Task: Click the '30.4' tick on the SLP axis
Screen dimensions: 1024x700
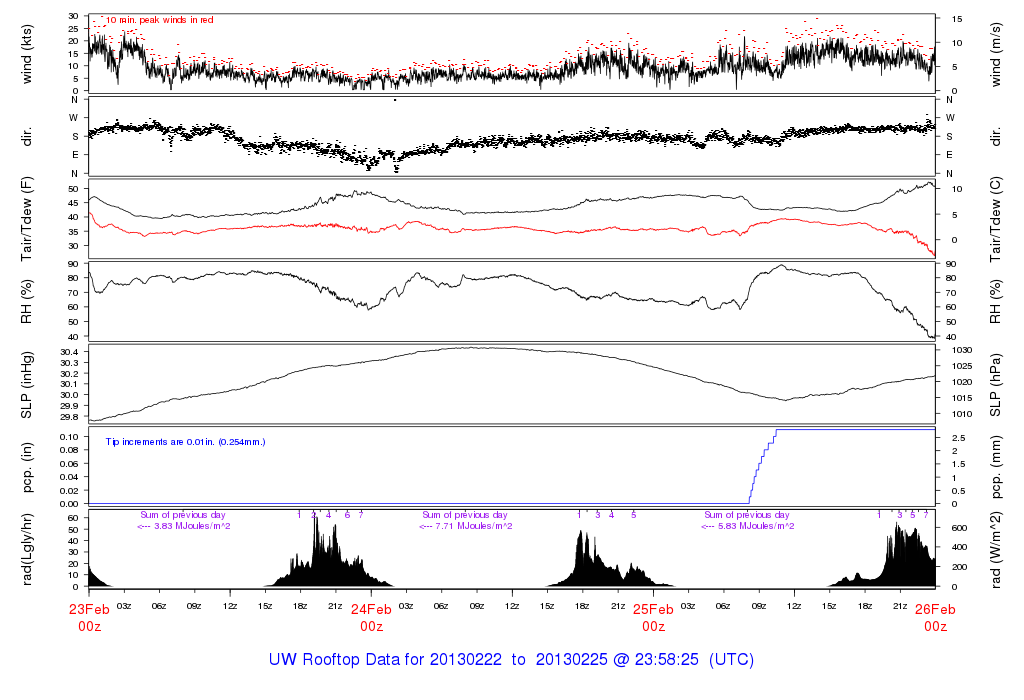Action: pyautogui.click(x=69, y=353)
